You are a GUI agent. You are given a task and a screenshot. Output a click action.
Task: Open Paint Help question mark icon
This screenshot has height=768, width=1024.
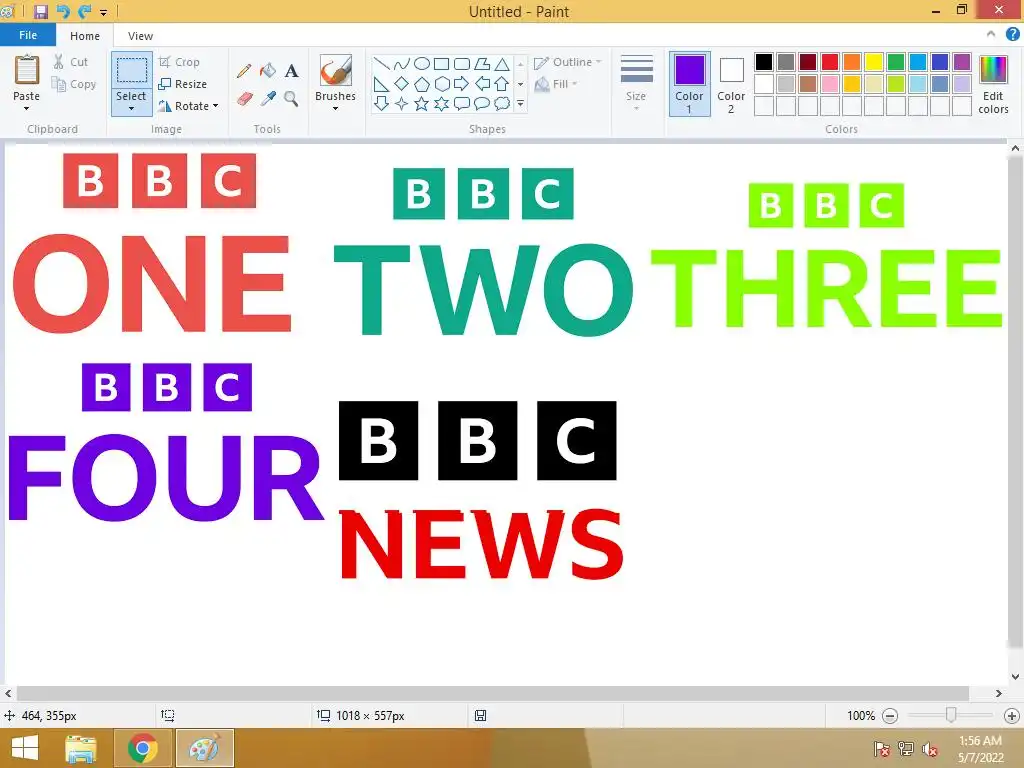click(x=1012, y=34)
